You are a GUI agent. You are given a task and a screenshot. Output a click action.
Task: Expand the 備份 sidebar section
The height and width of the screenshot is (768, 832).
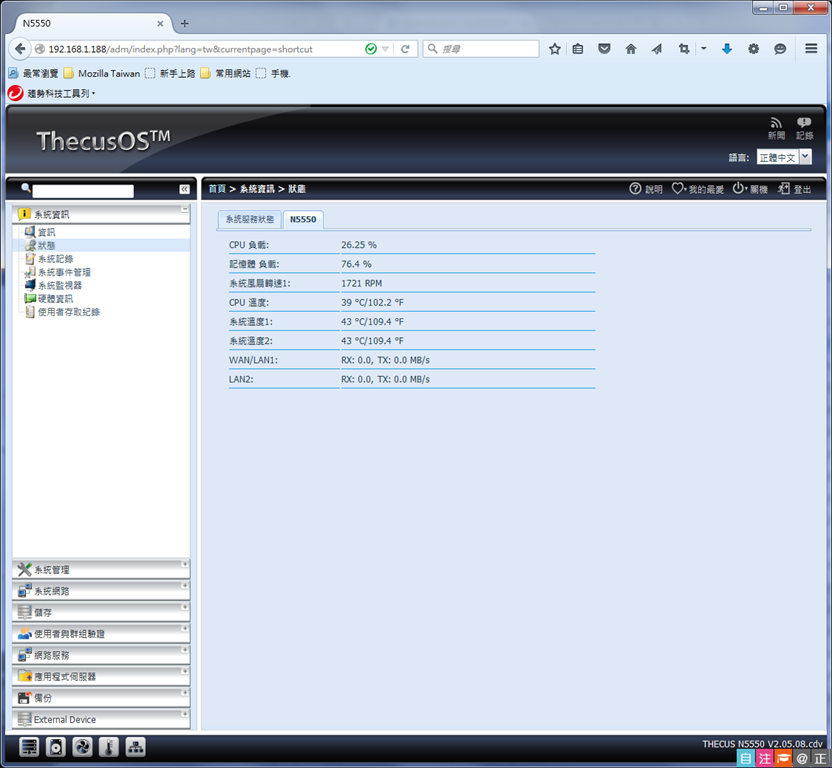101,698
